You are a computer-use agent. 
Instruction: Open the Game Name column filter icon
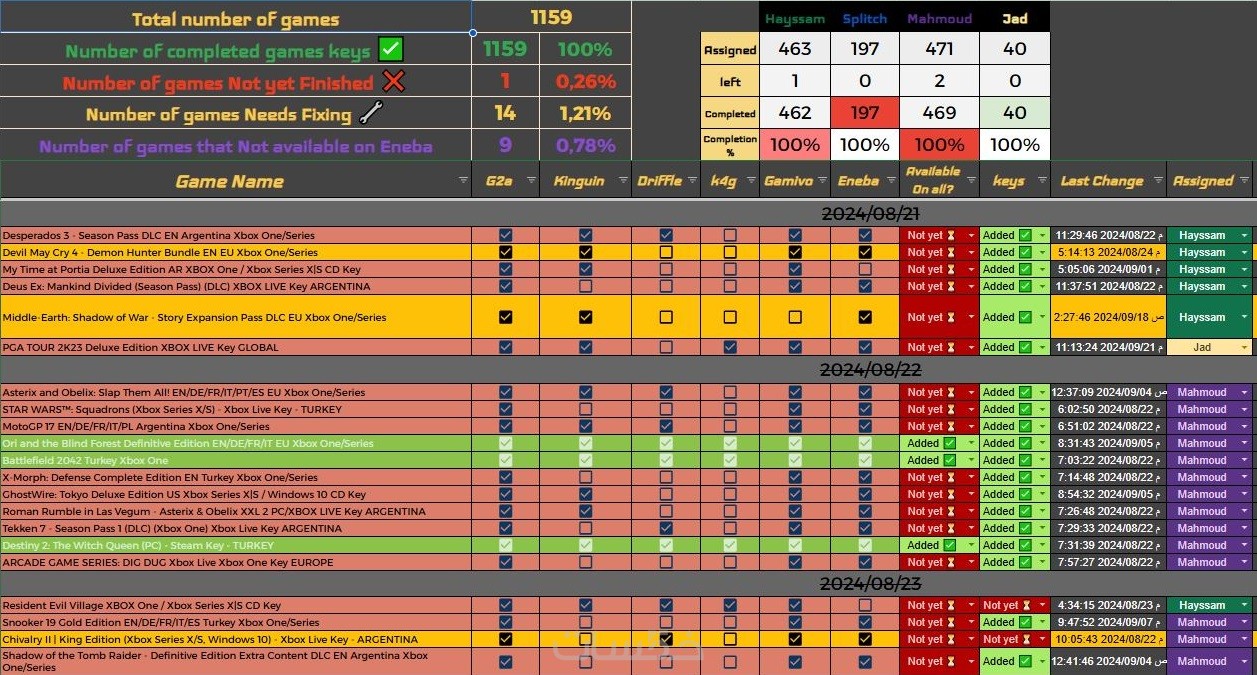point(463,181)
